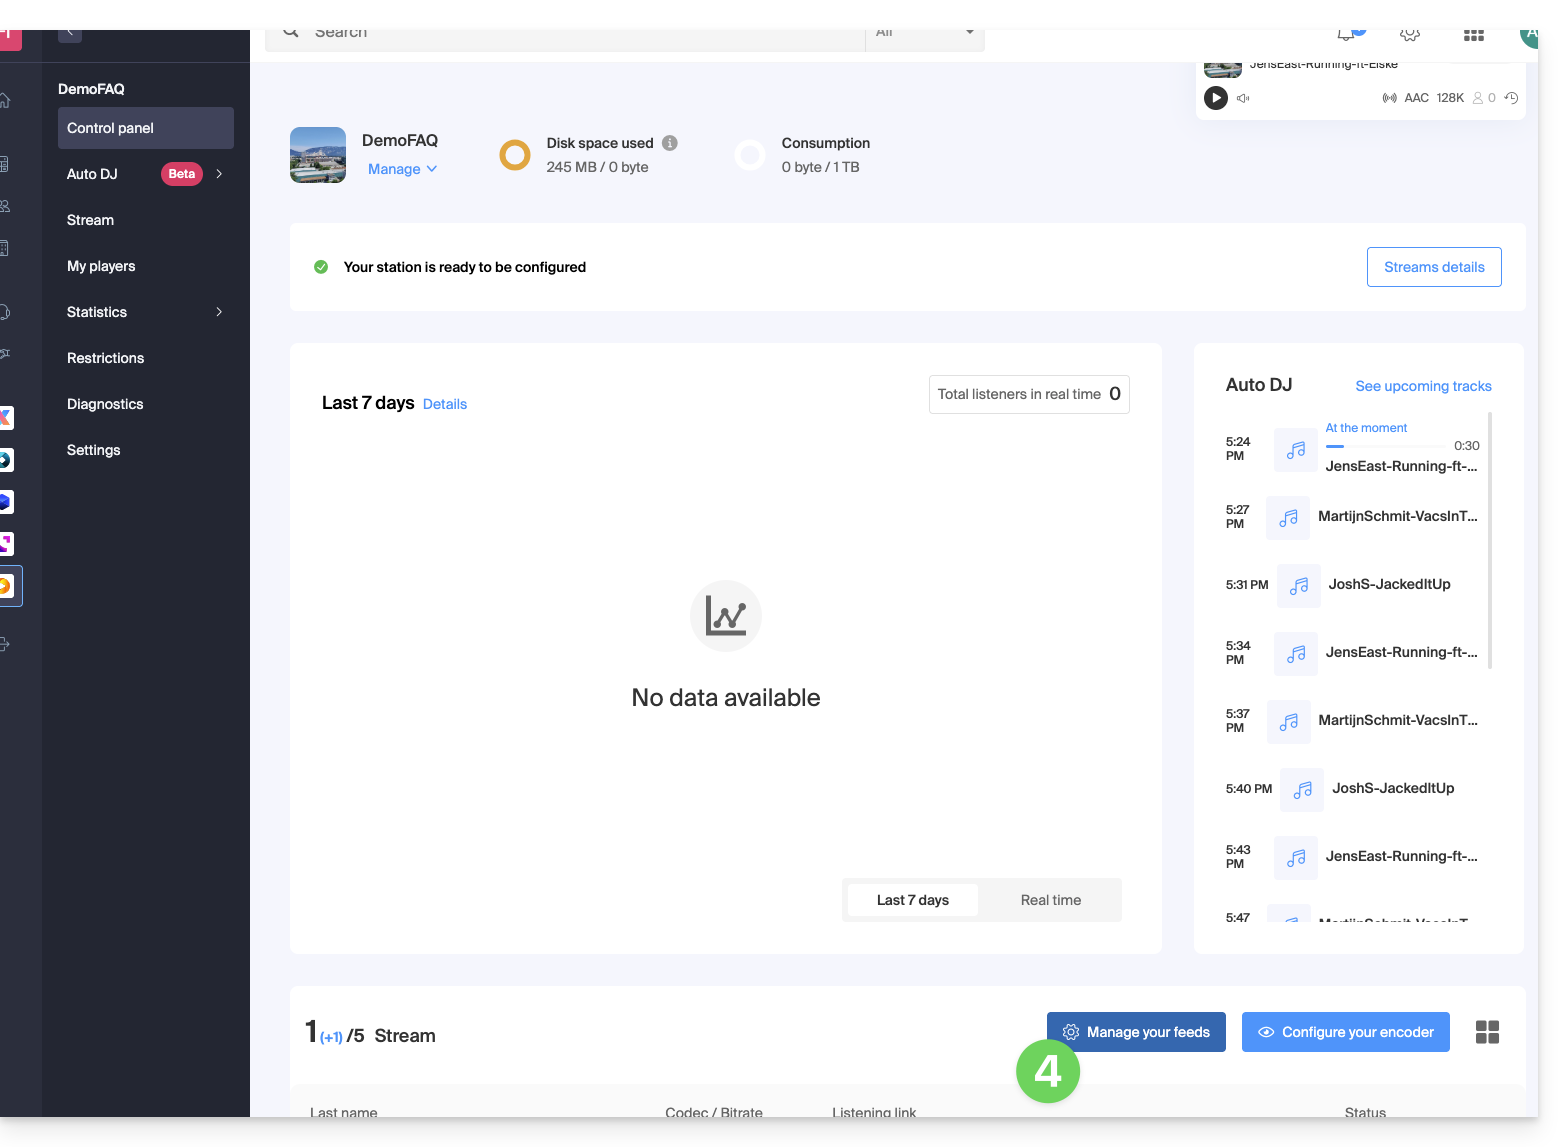
Task: Click the Disk space used info icon
Action: click(670, 143)
